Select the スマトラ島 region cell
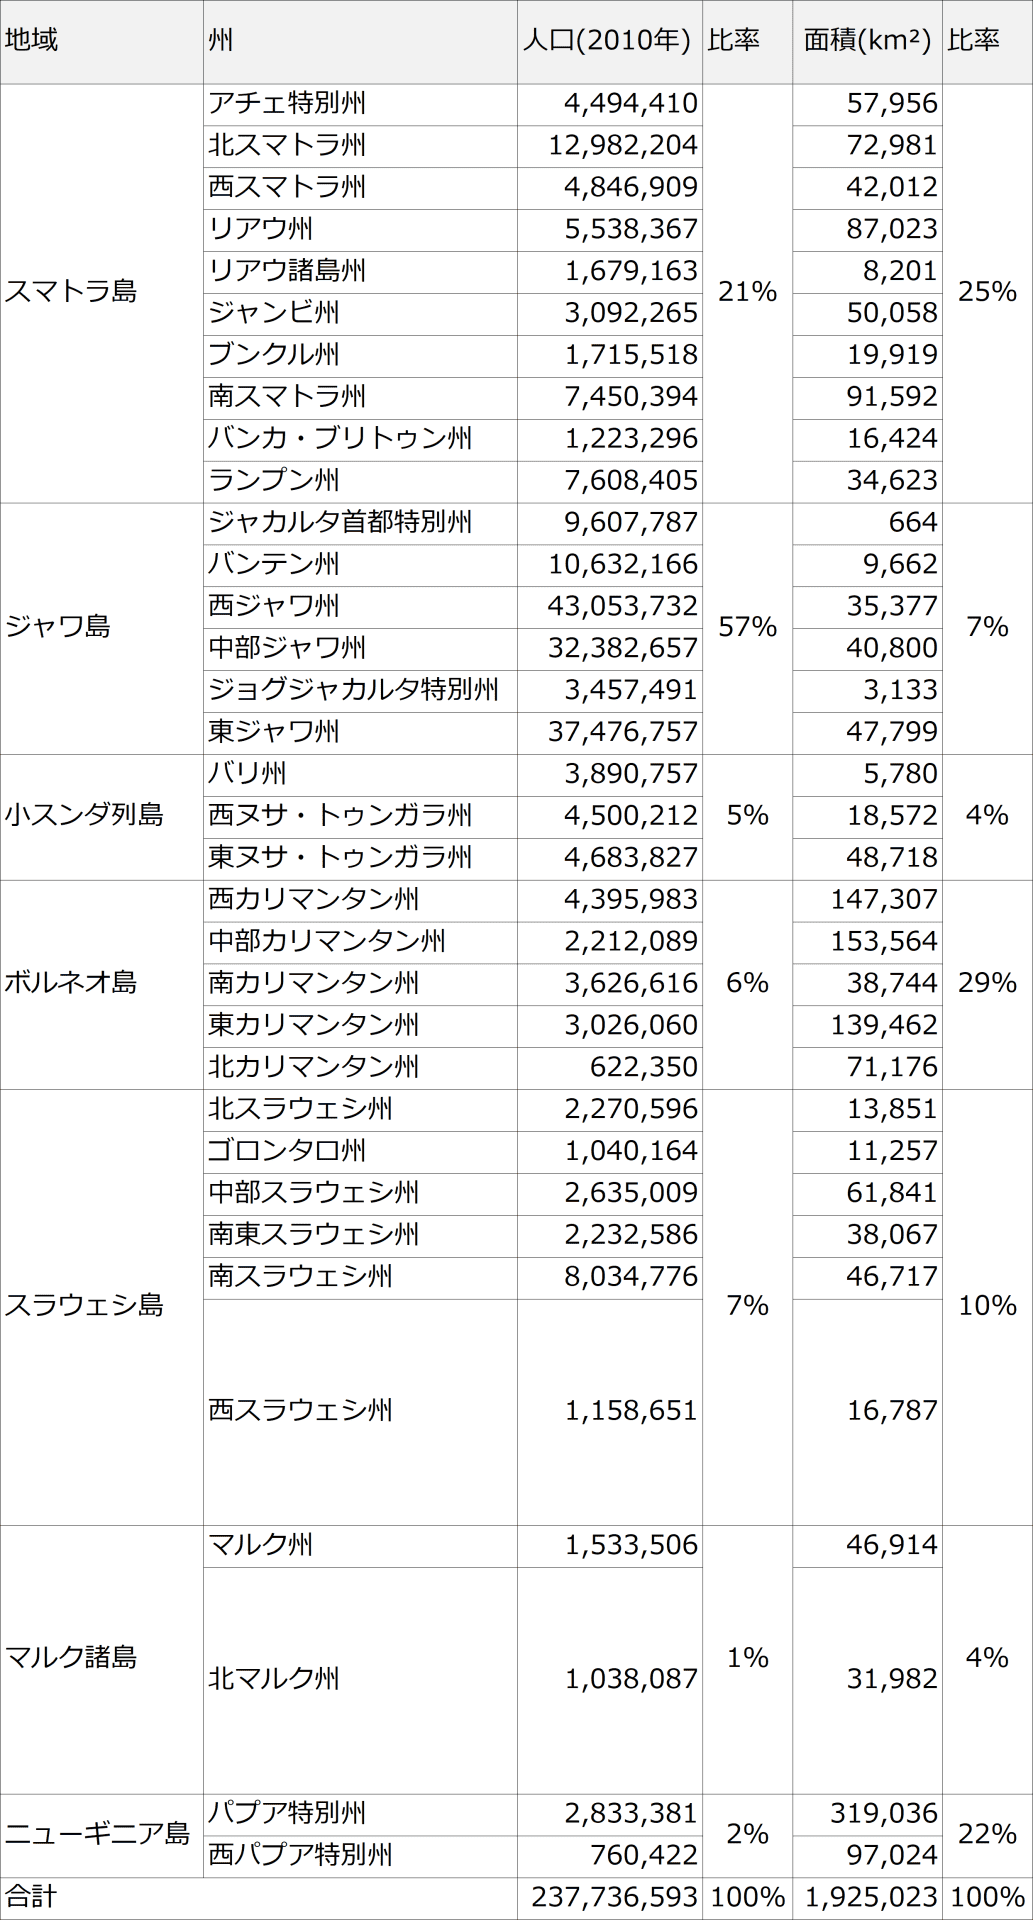 tap(102, 293)
